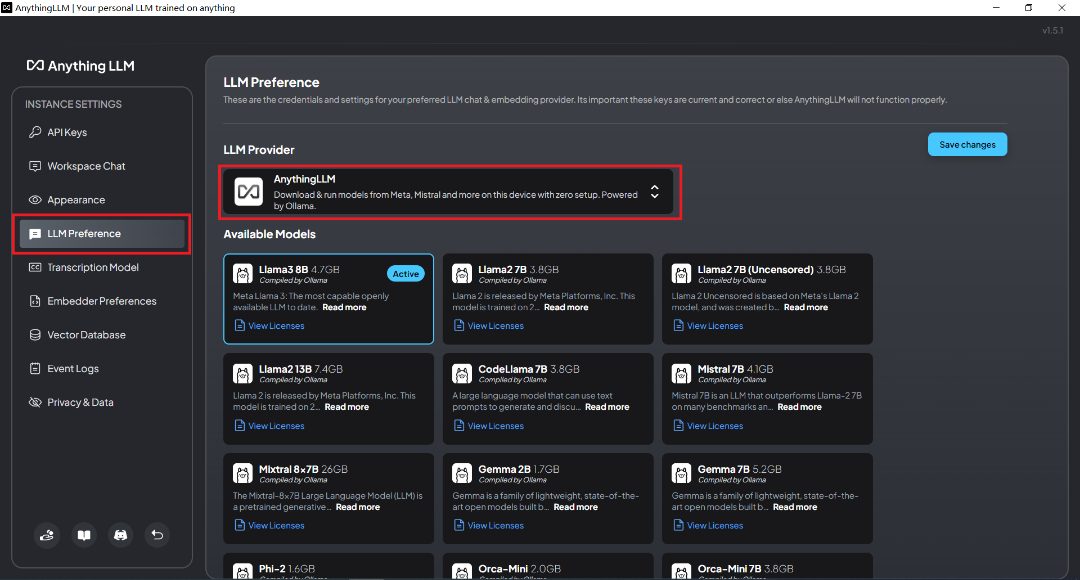The height and width of the screenshot is (580, 1080).
Task: View Licenses for Gemma 2B
Action: [x=489, y=526]
